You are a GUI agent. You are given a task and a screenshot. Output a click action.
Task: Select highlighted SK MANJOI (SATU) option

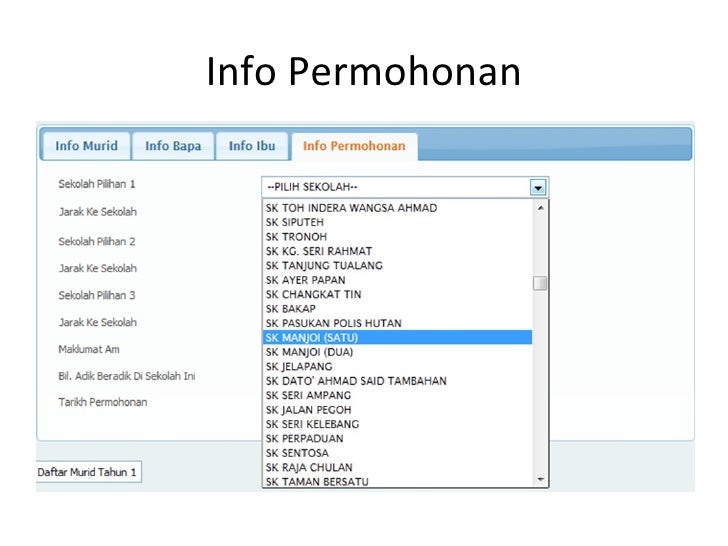point(397,338)
